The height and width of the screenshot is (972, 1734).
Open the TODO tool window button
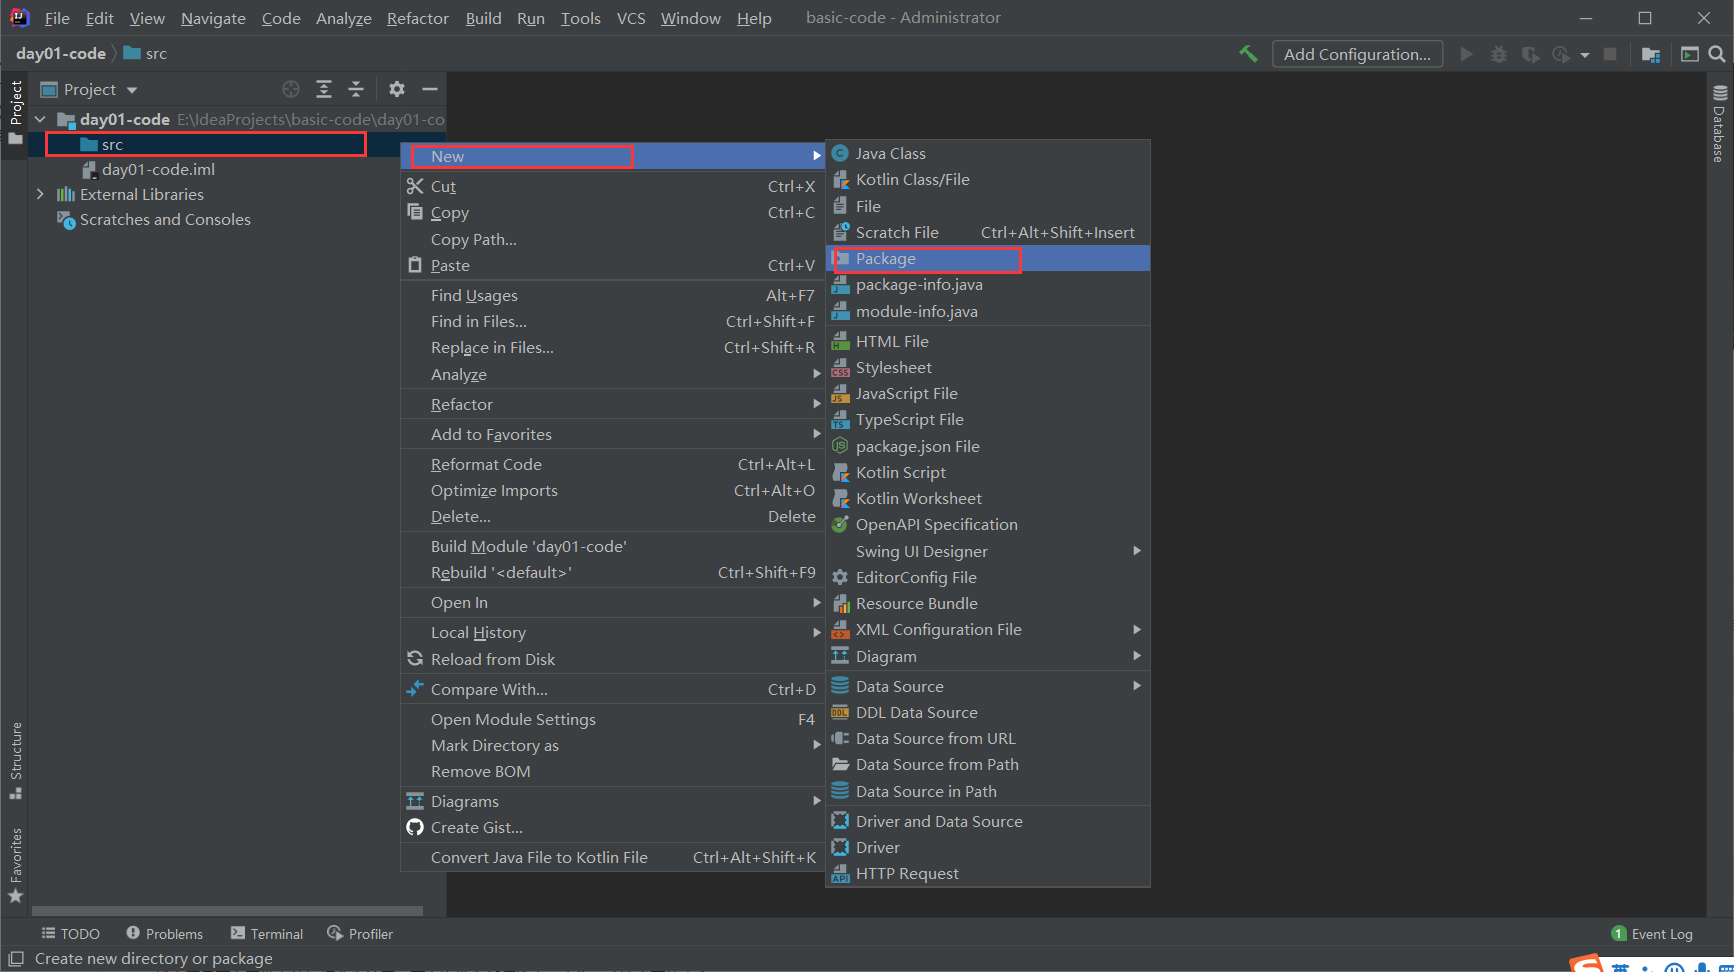coord(70,933)
